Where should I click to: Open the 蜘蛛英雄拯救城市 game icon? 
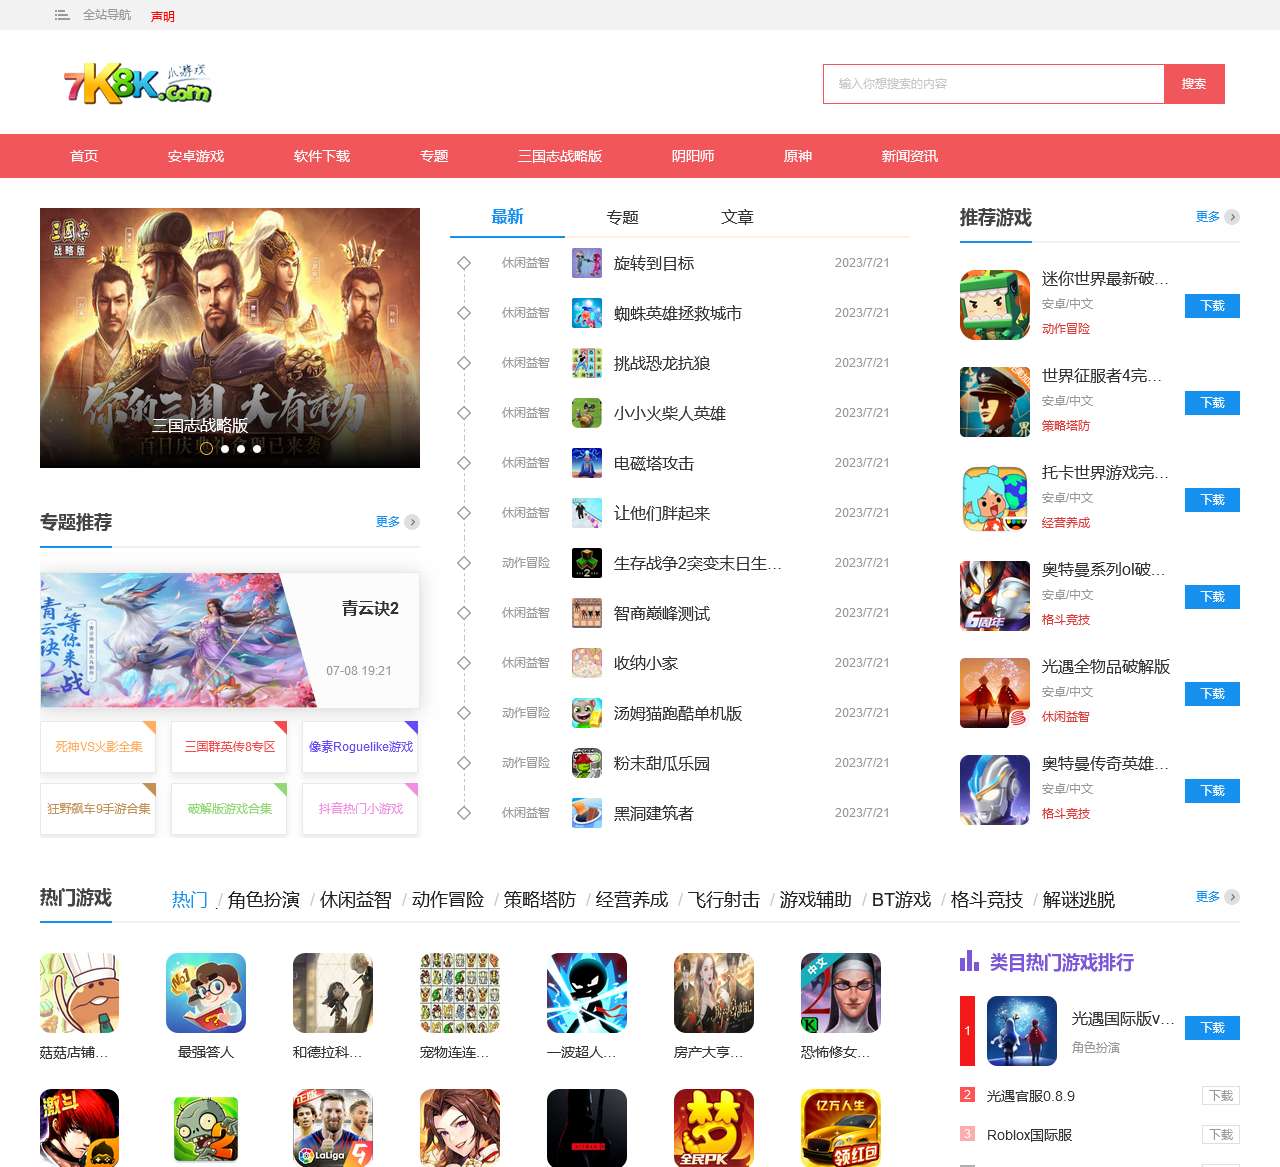(587, 313)
